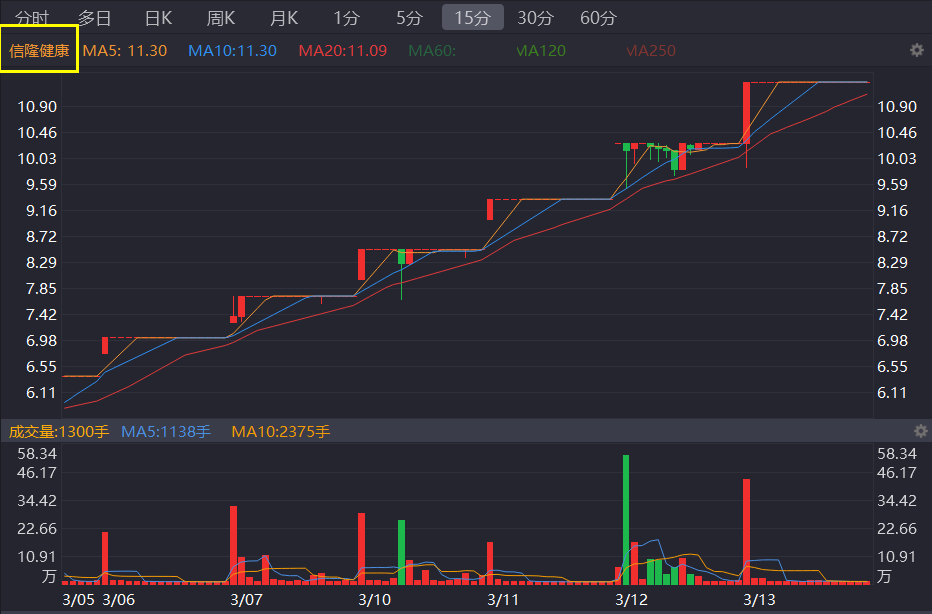932x614 pixels.
Task: Click the volume MA10:2375手 label
Action: point(281,432)
